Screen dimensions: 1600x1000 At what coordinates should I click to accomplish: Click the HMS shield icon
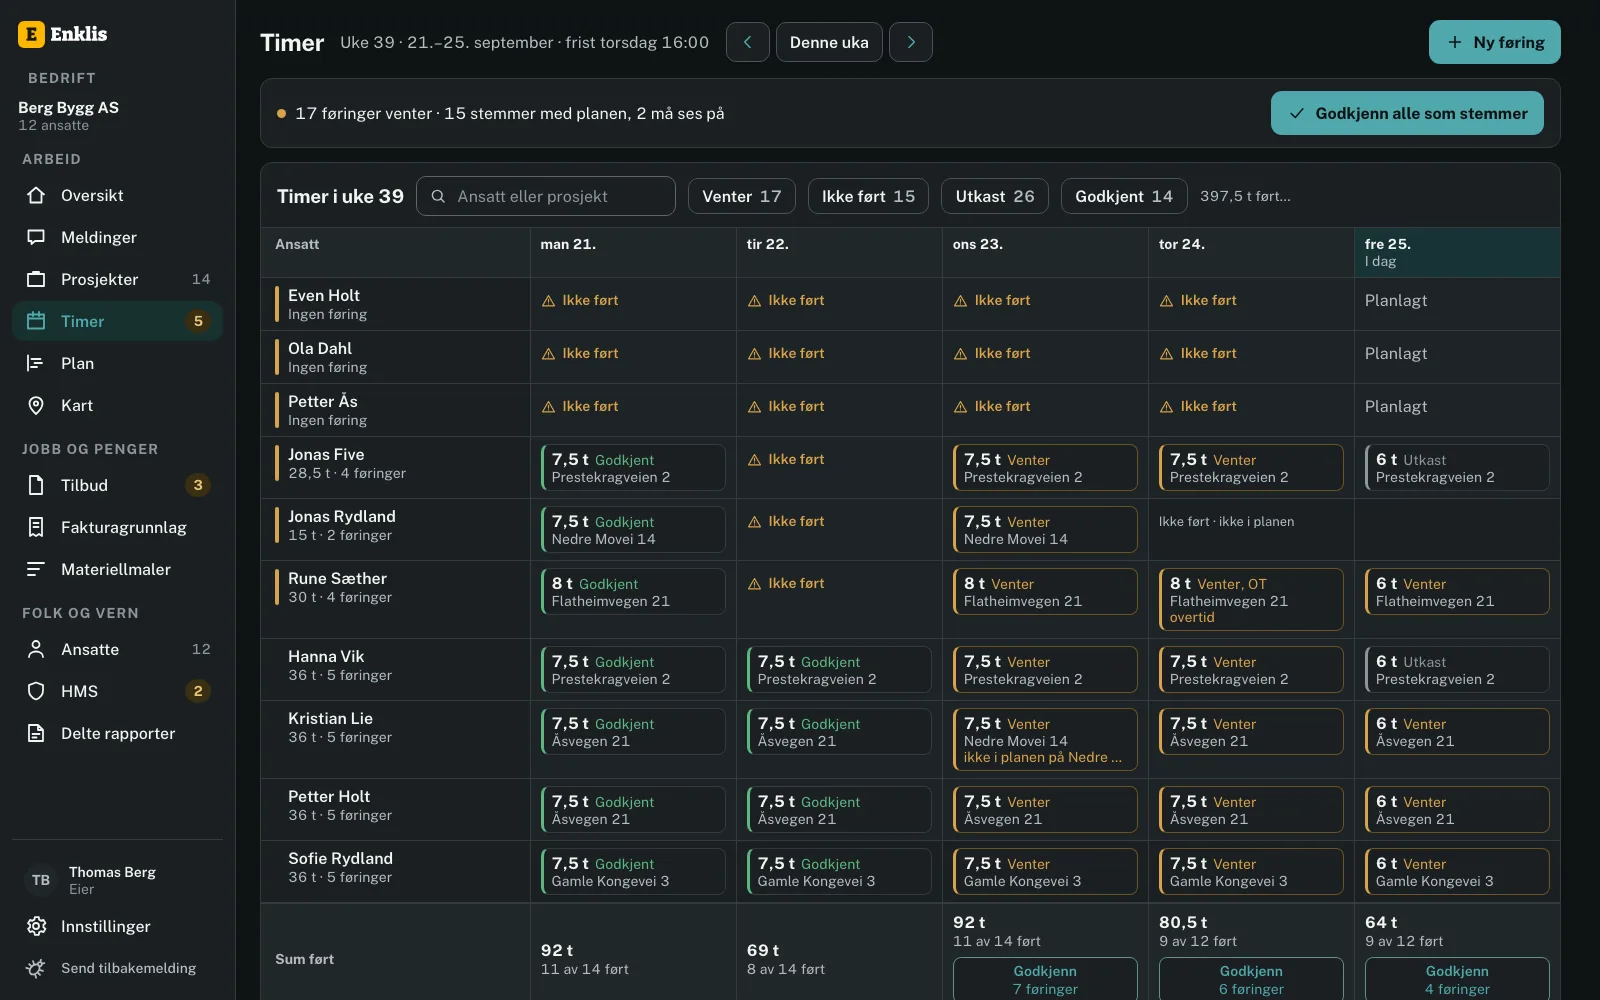(x=36, y=691)
